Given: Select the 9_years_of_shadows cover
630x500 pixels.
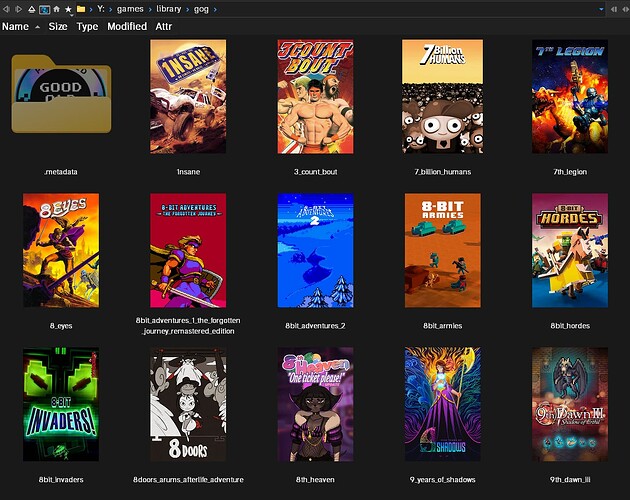Looking at the screenshot, I should [x=442, y=405].
